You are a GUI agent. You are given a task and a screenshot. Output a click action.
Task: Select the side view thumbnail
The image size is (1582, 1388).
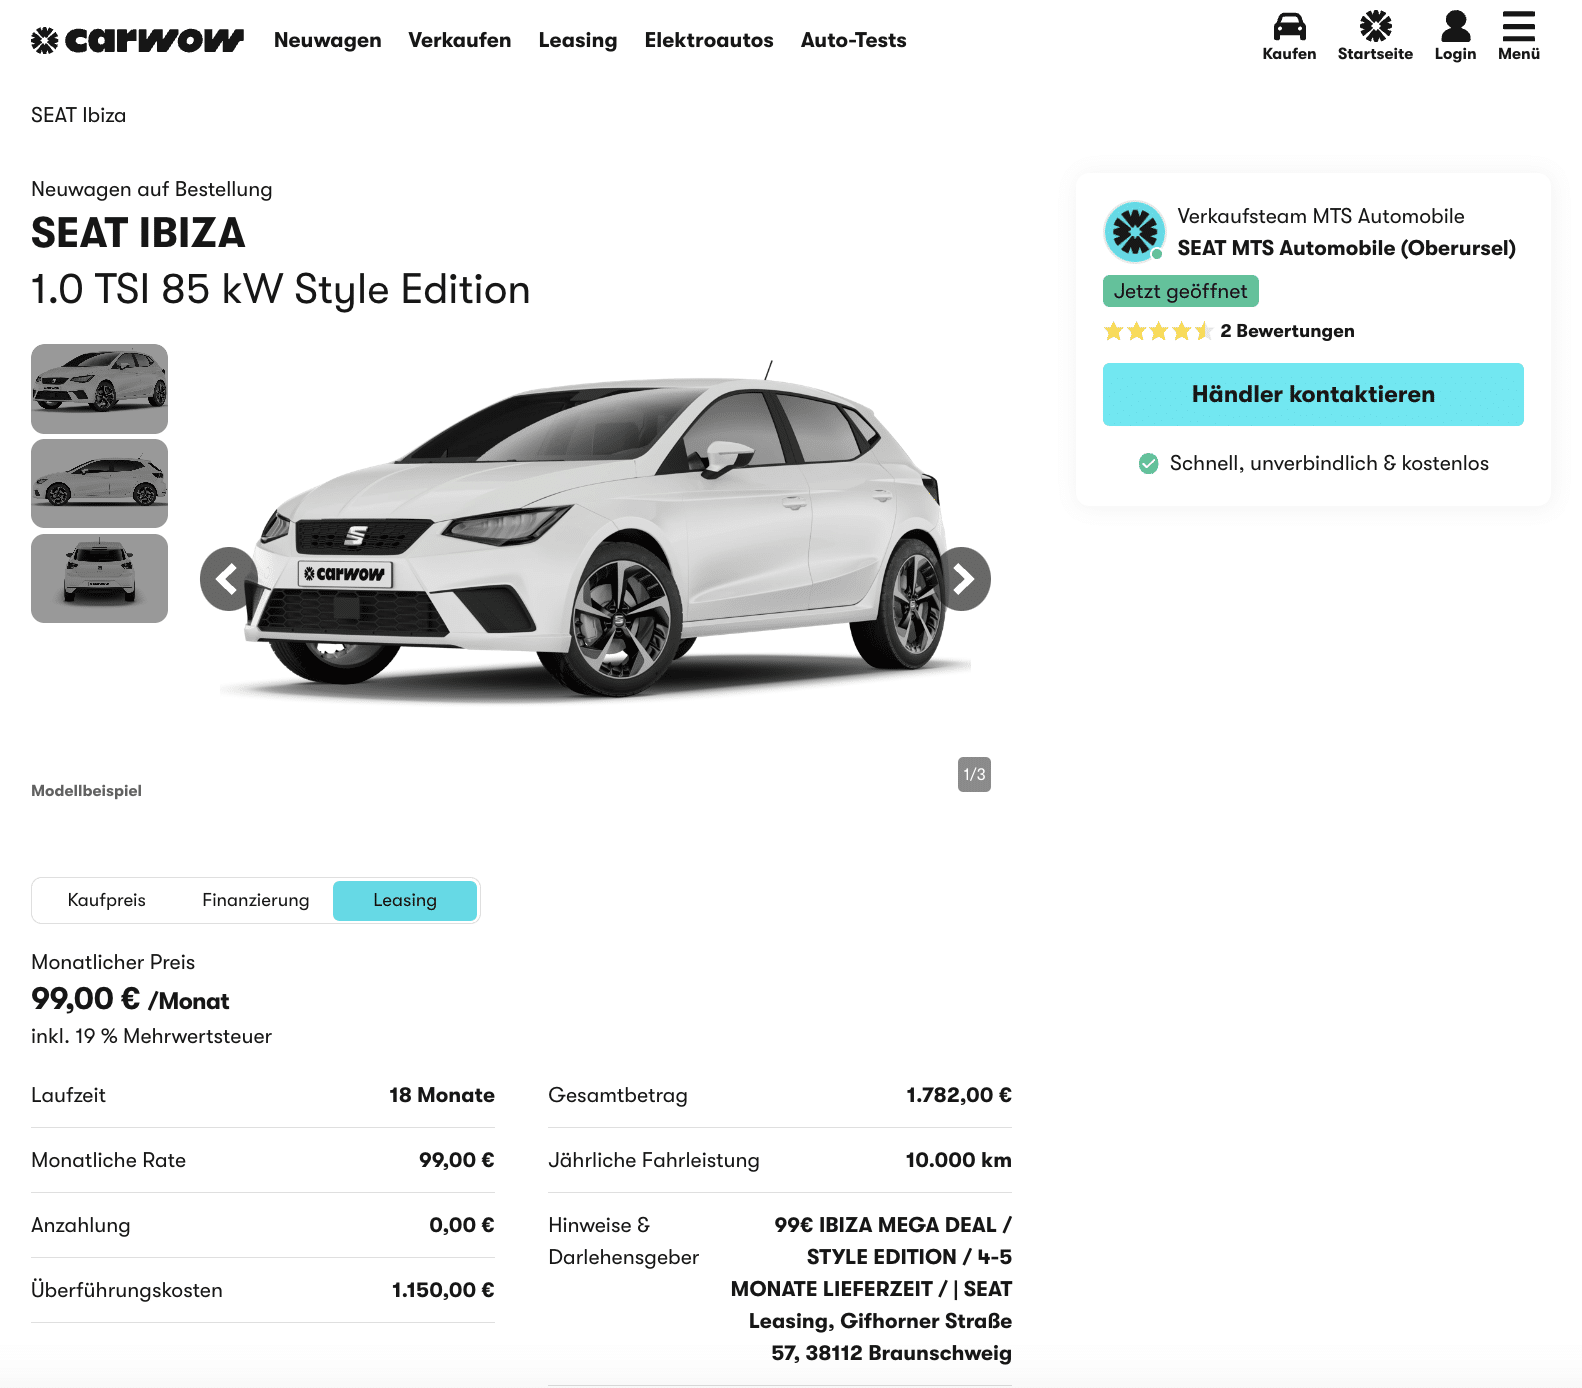click(x=99, y=483)
